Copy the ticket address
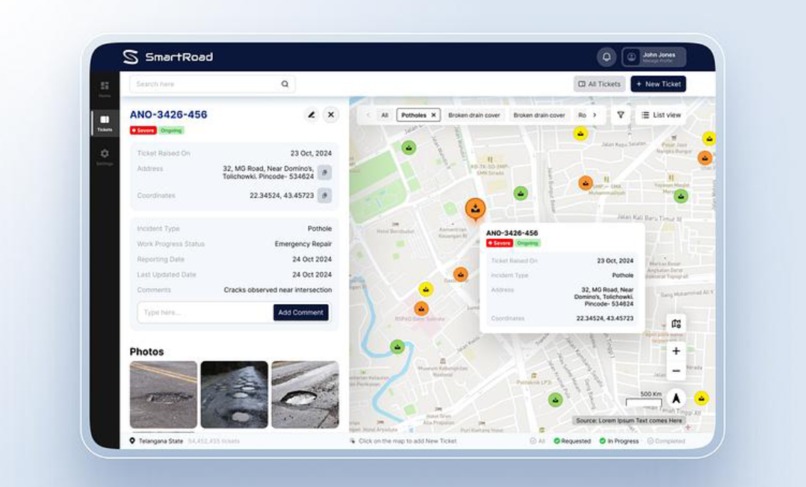This screenshot has width=806, height=487. (324, 172)
